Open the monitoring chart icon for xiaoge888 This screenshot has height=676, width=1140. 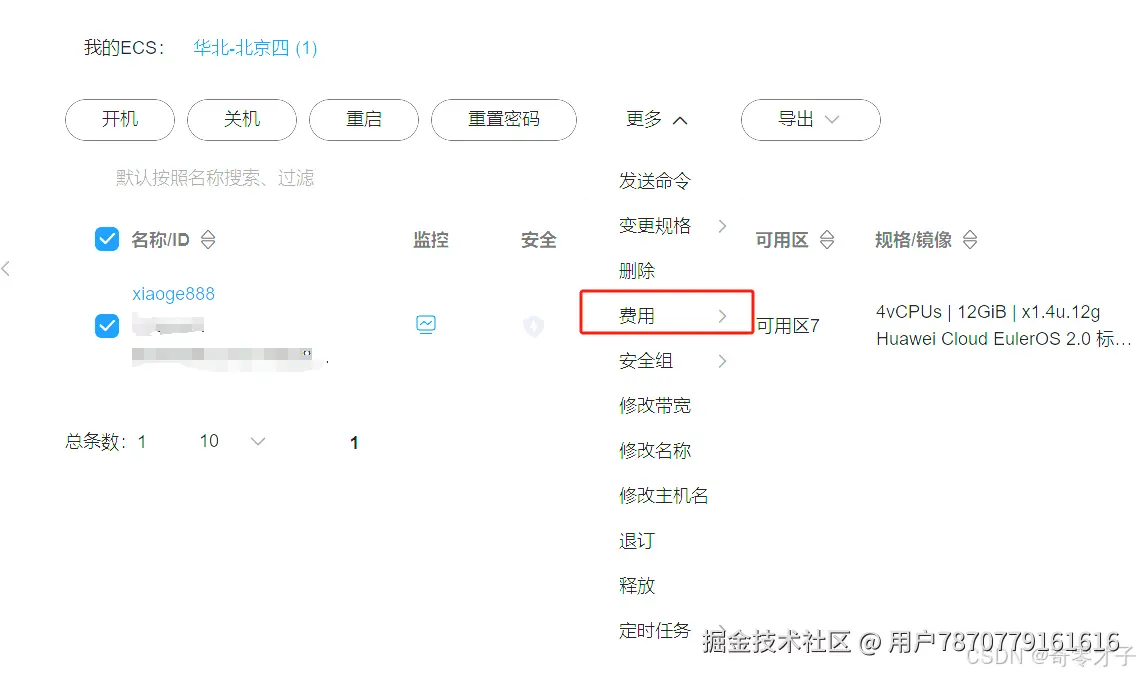pyautogui.click(x=426, y=324)
